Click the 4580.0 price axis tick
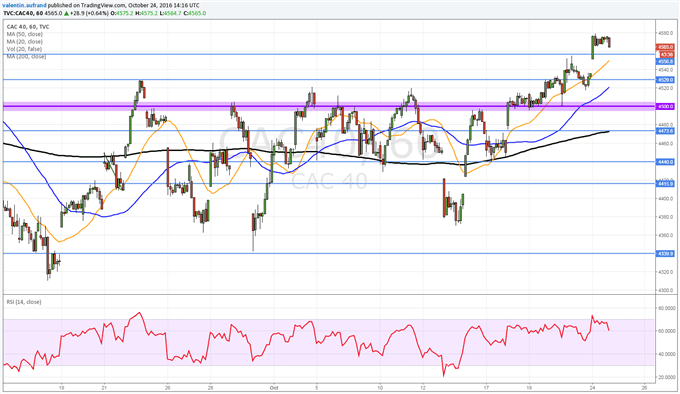This screenshot has width=680, height=394. click(666, 33)
